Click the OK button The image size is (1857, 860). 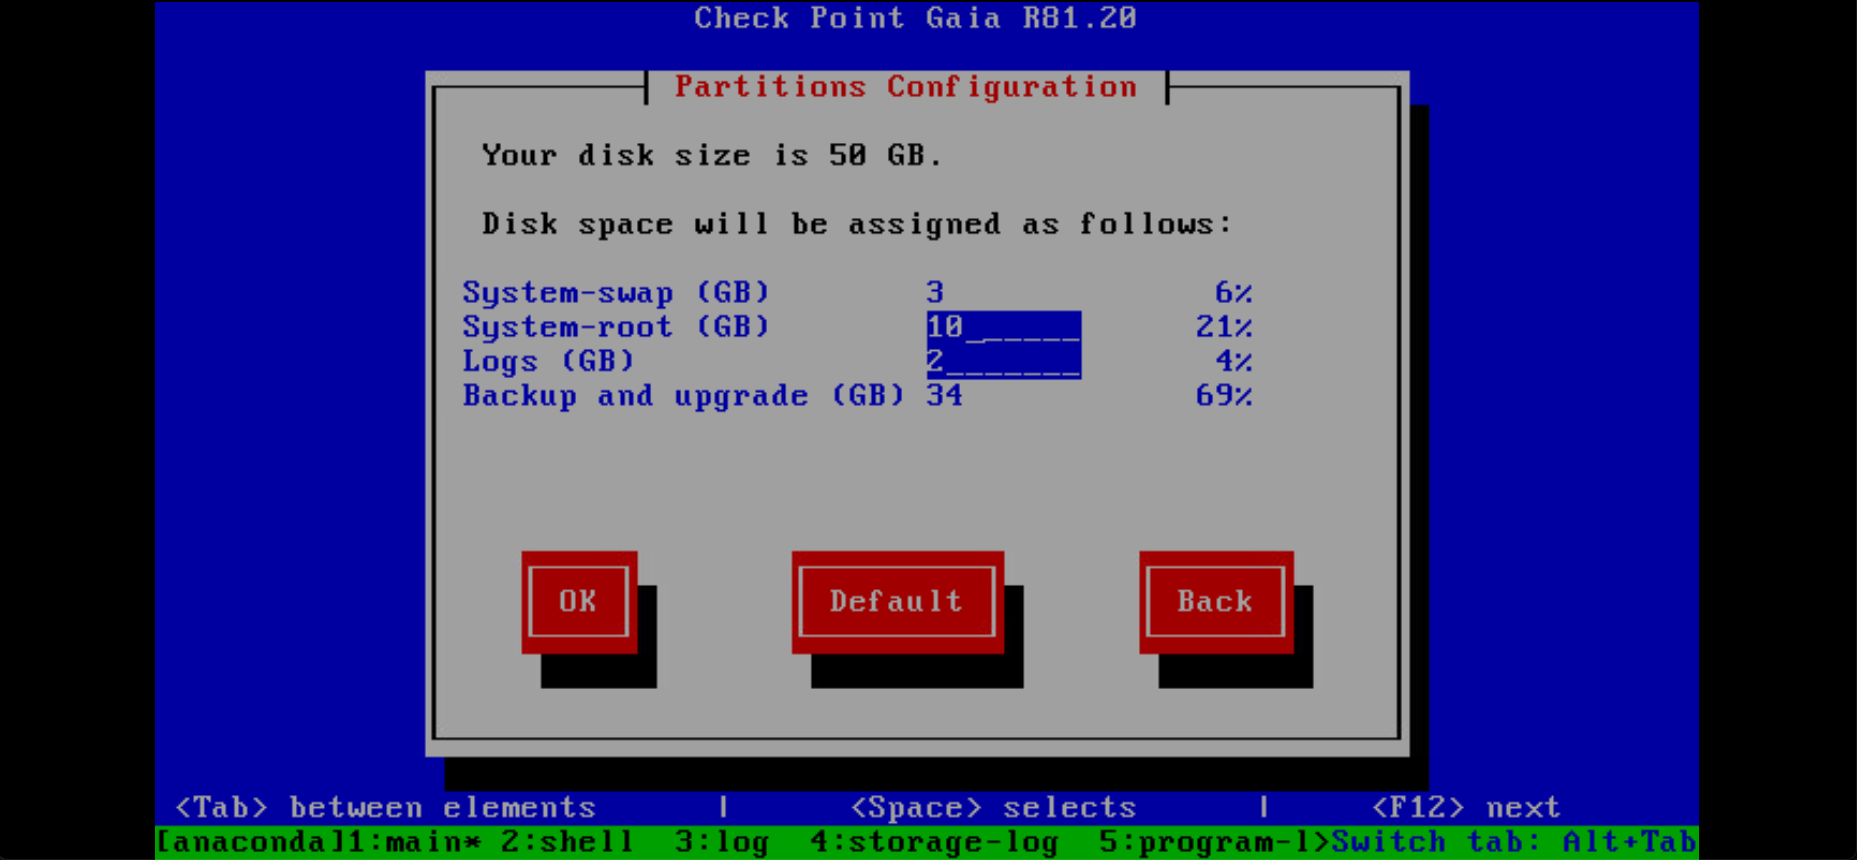click(578, 601)
